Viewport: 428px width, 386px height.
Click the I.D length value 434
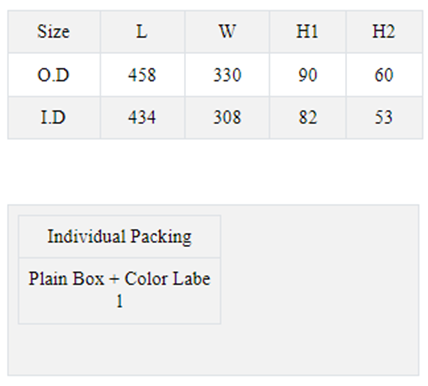pyautogui.click(x=142, y=117)
